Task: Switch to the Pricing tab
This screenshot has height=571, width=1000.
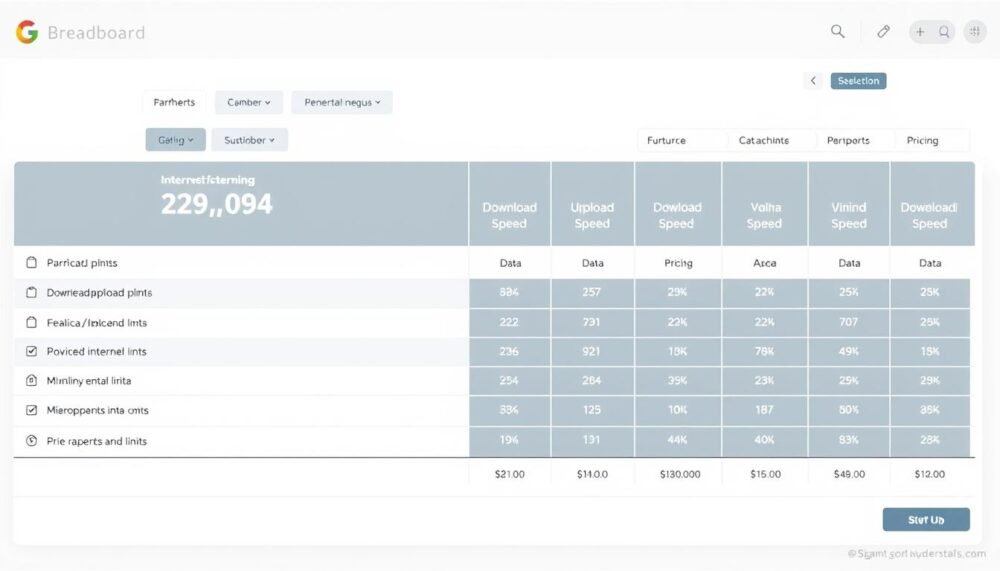Action: click(x=922, y=140)
